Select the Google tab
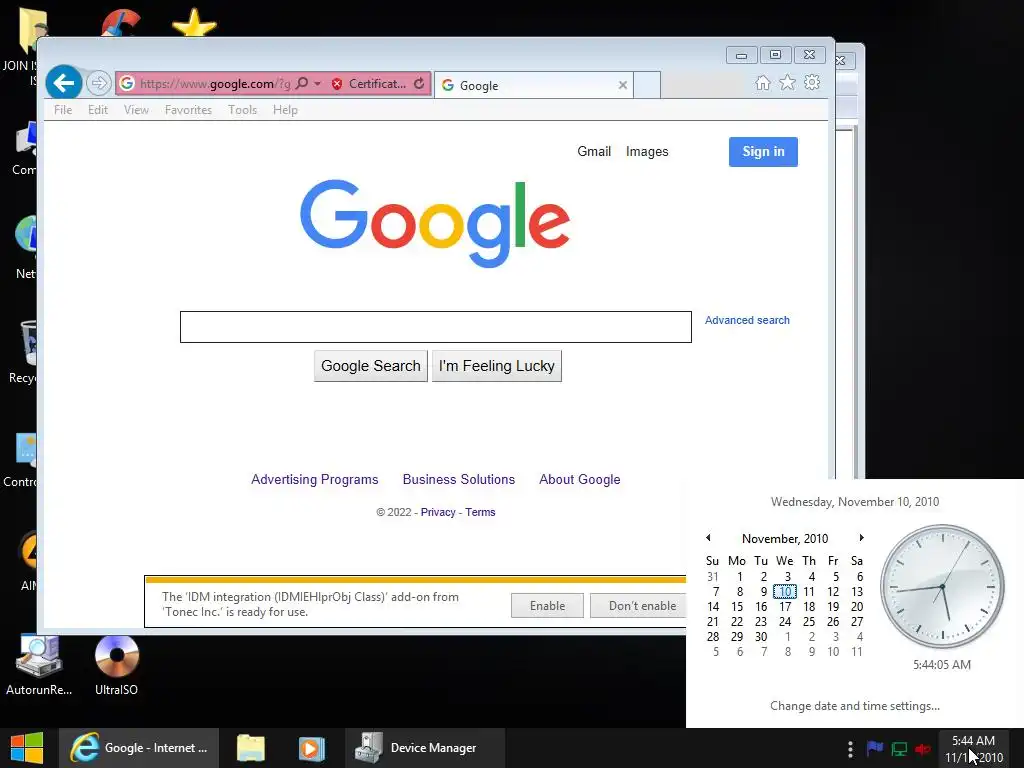Screen dimensions: 1024x768 pyautogui.click(x=534, y=85)
